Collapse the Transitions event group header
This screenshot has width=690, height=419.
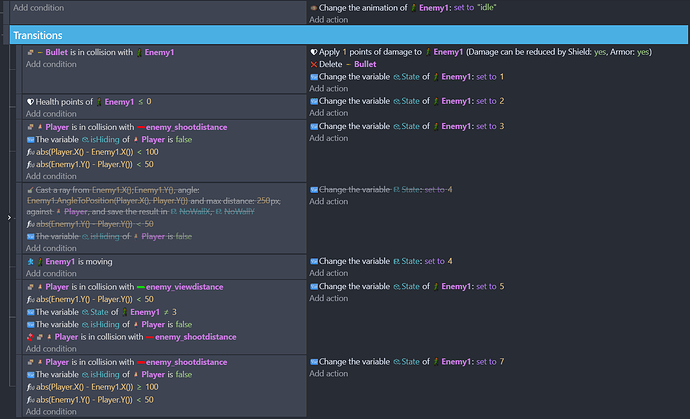(x=38, y=35)
